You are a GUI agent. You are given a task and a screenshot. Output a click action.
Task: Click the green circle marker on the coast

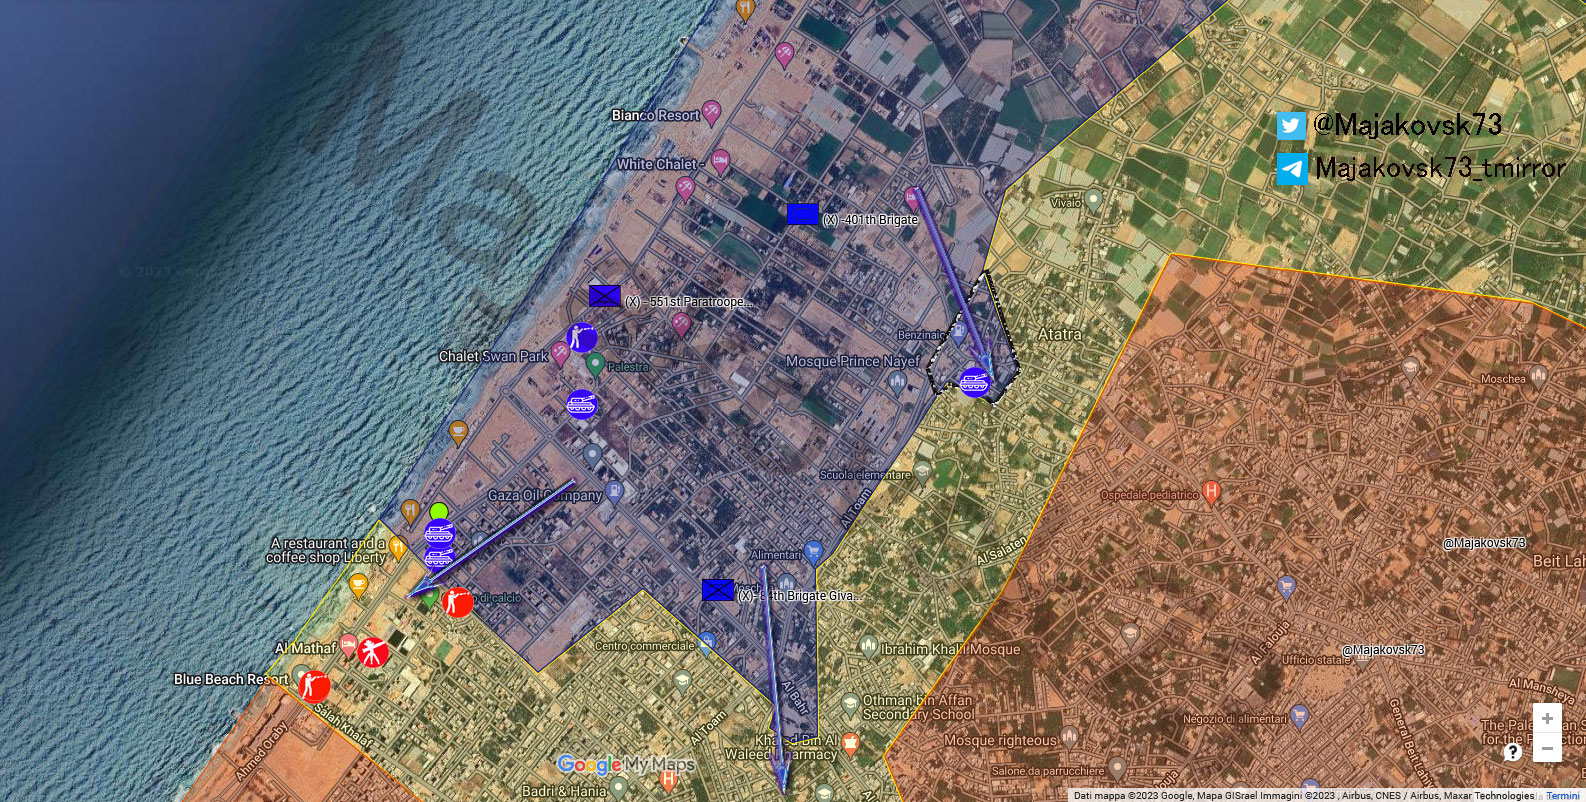point(438,513)
